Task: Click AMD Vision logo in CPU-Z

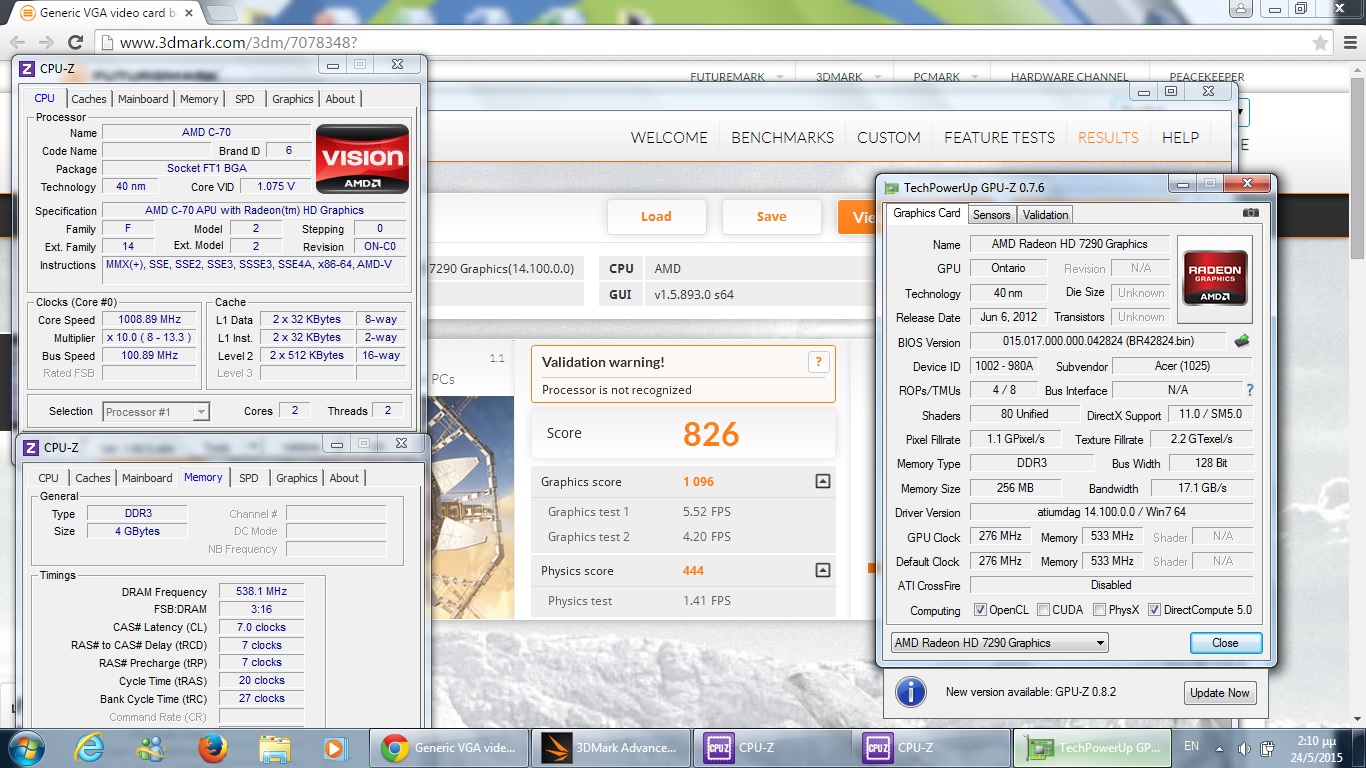Action: pos(362,159)
